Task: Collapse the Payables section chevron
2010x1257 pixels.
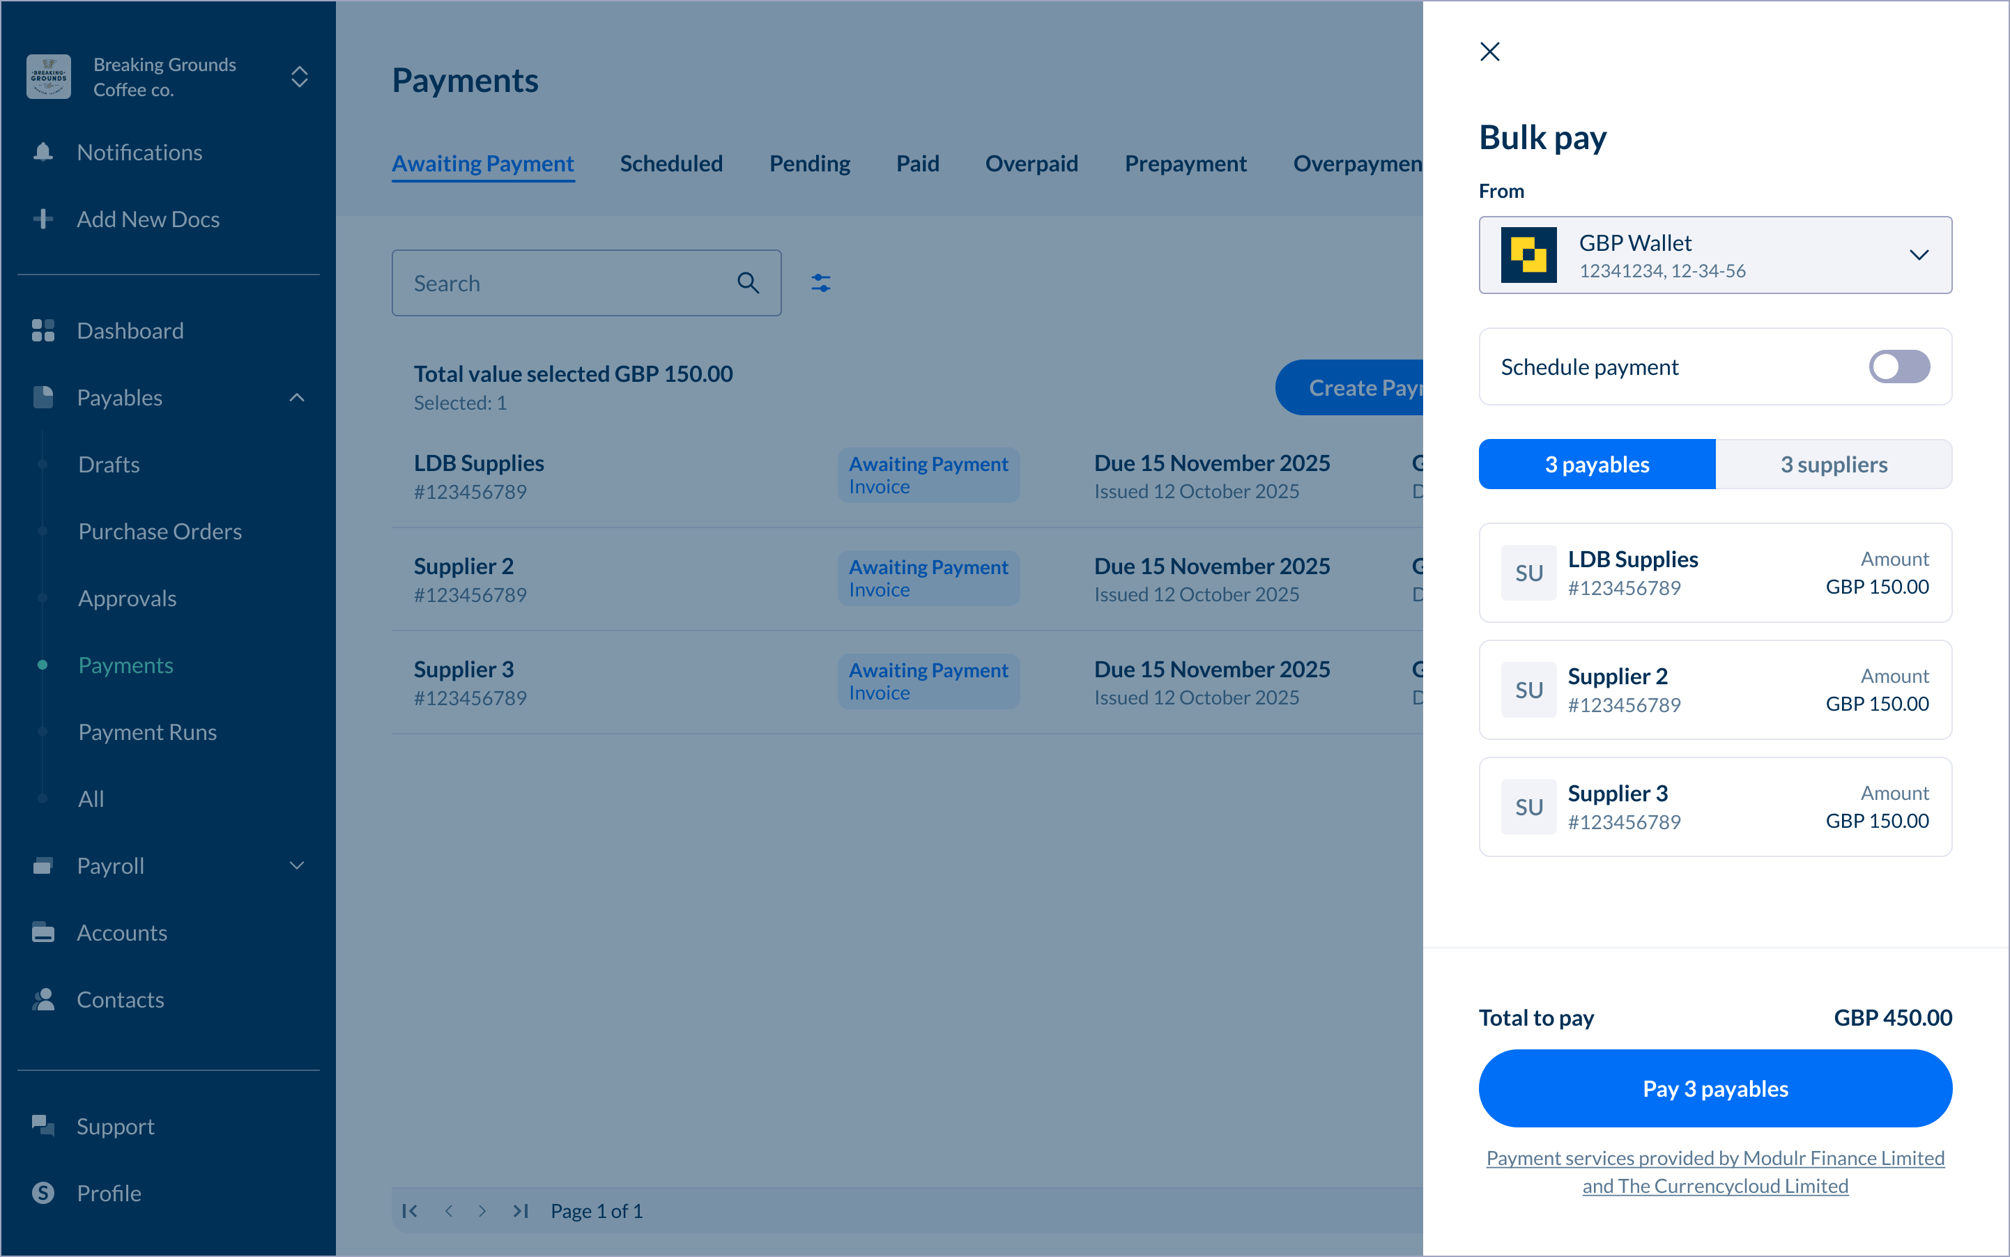Action: pos(297,398)
